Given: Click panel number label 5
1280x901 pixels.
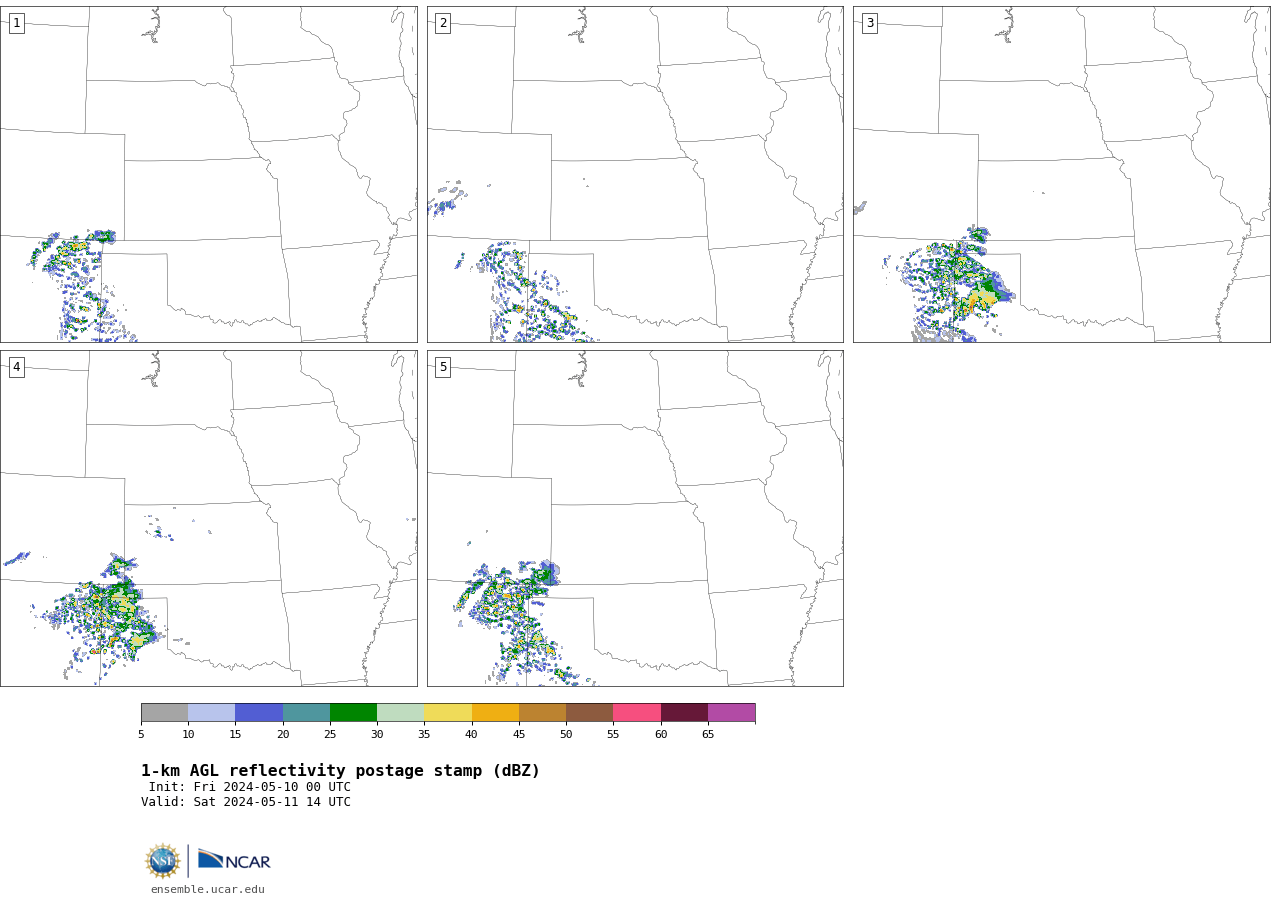Looking at the screenshot, I should click(x=443, y=367).
